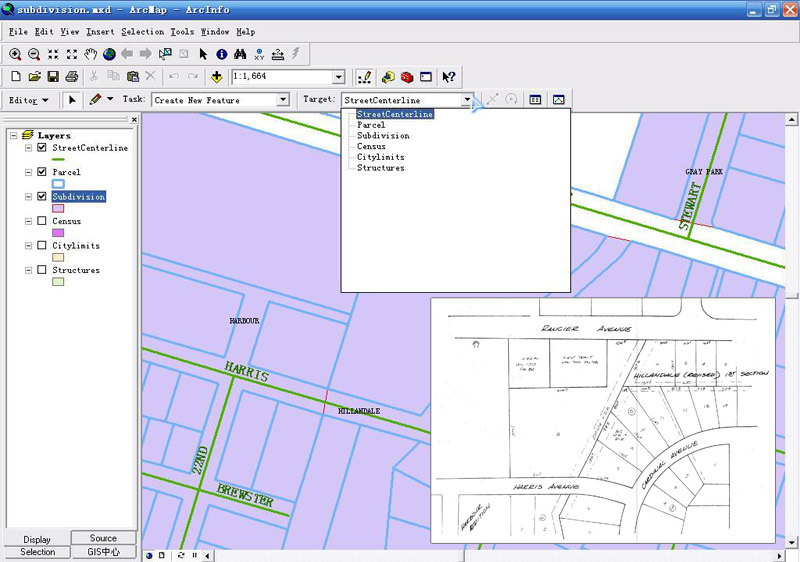800x562 pixels.
Task: Click the Citylimits color symbol swatch
Action: click(58, 257)
